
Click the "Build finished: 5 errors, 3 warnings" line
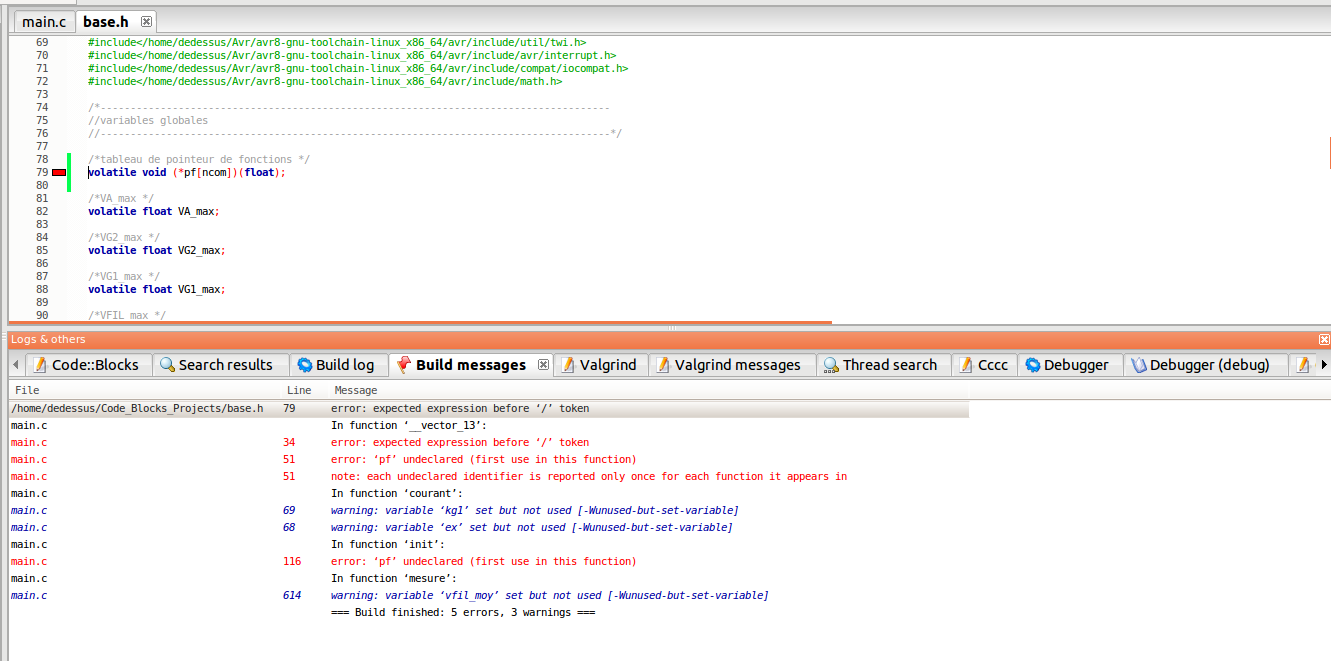(x=463, y=612)
